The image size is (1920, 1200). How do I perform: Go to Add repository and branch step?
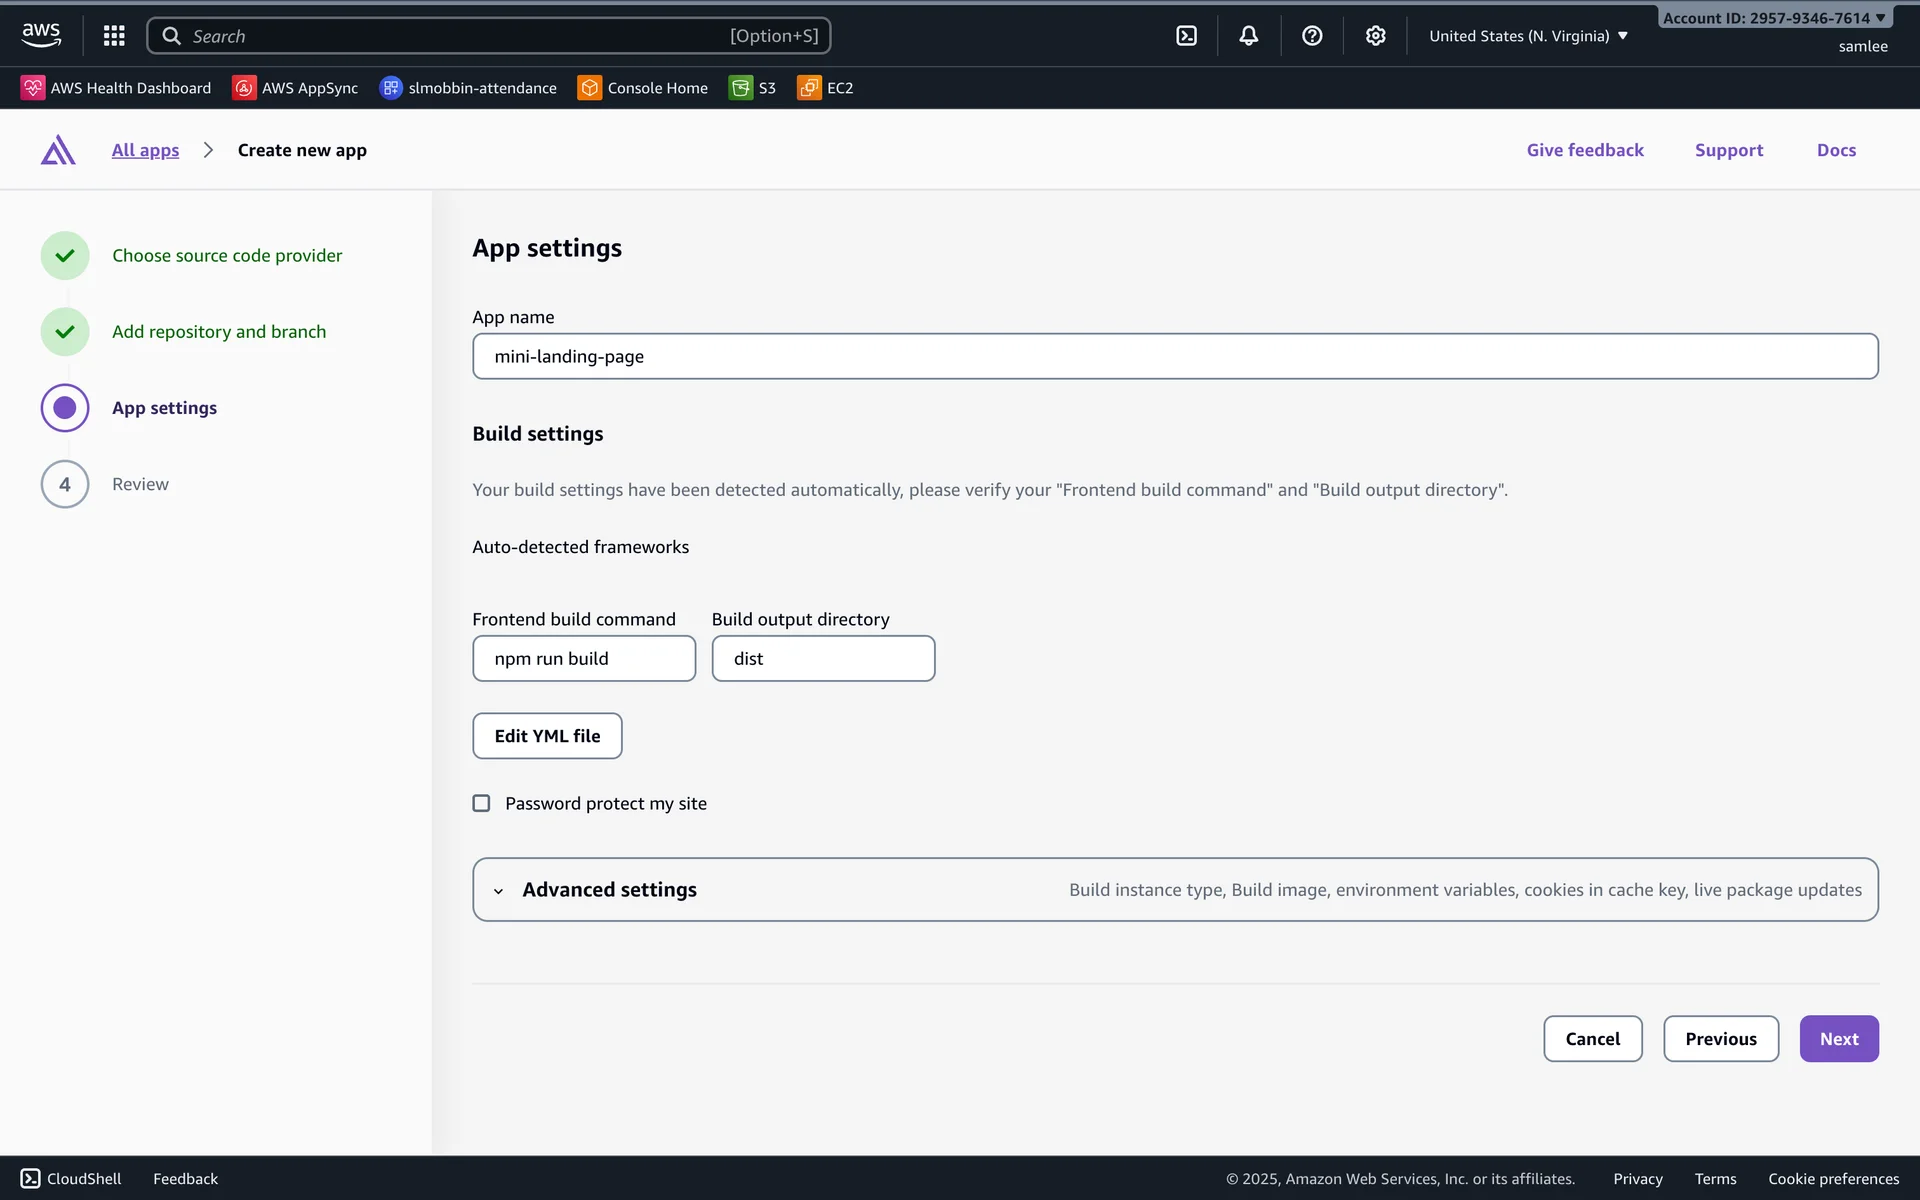pos(218,331)
